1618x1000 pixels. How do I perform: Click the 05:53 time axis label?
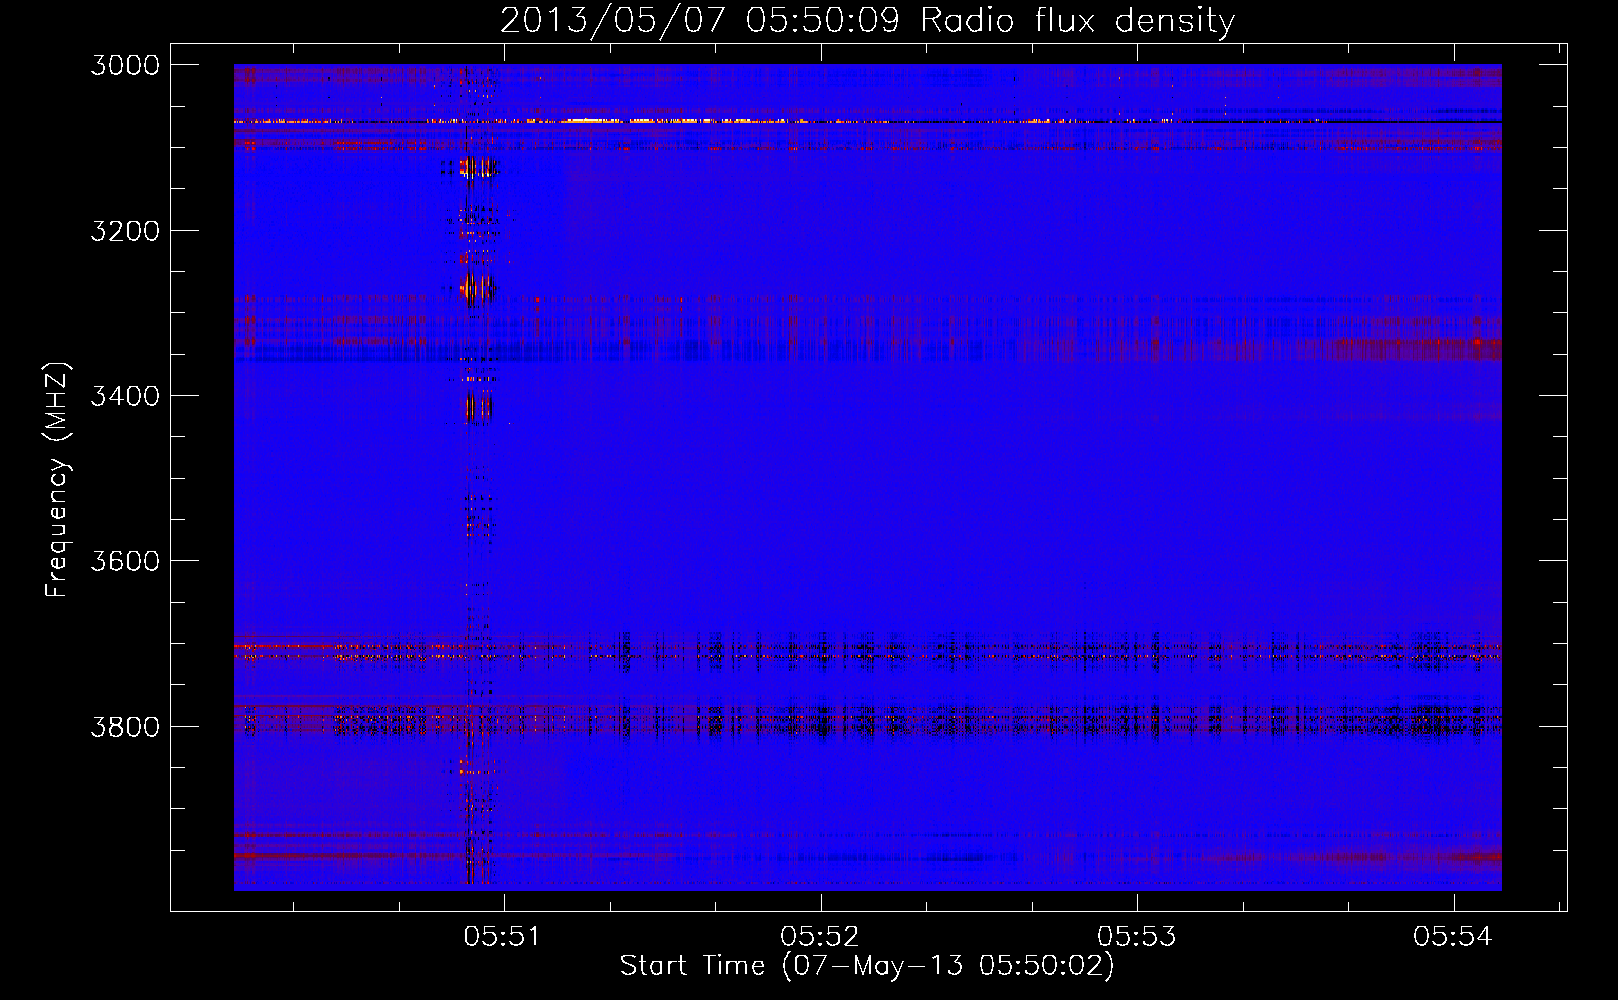click(x=1136, y=936)
